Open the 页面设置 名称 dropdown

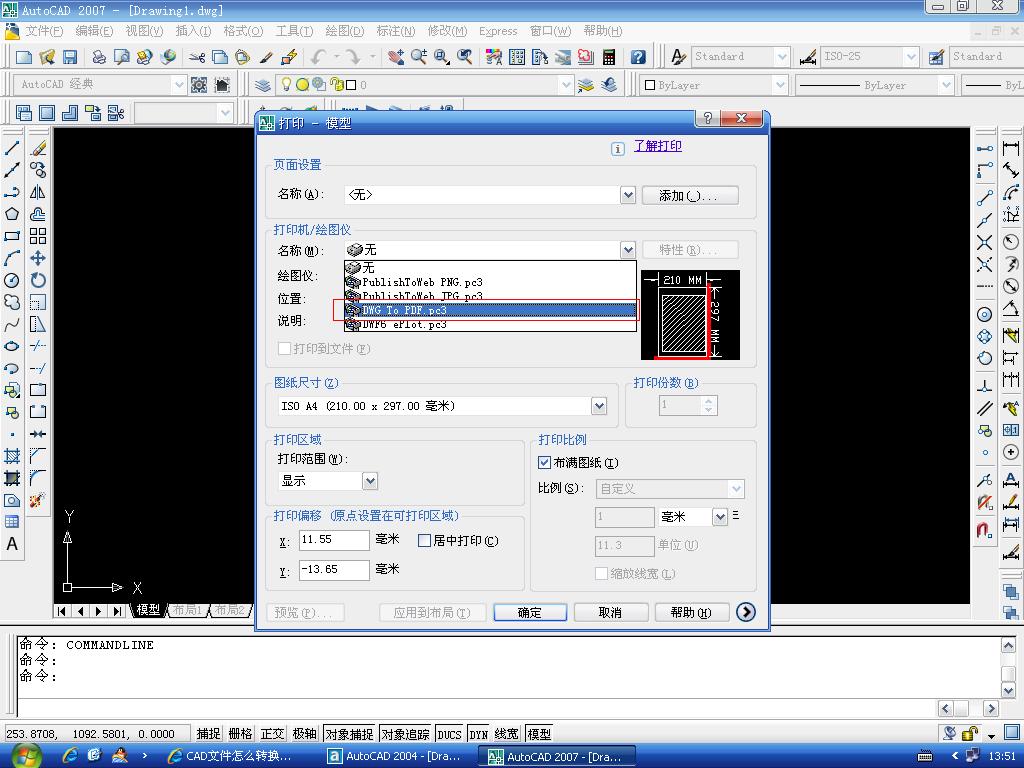pos(628,195)
